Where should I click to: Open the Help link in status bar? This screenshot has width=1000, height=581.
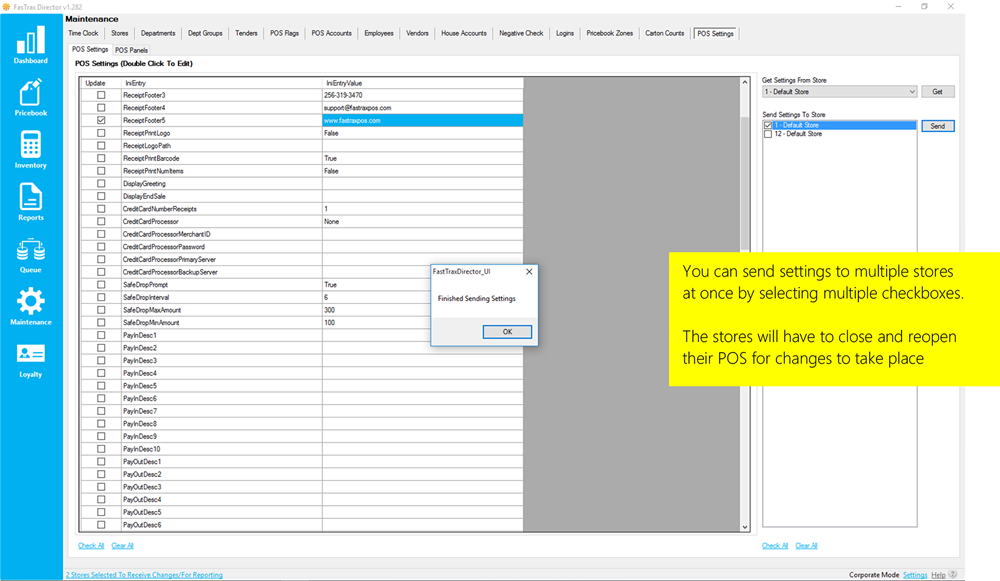pos(938,575)
